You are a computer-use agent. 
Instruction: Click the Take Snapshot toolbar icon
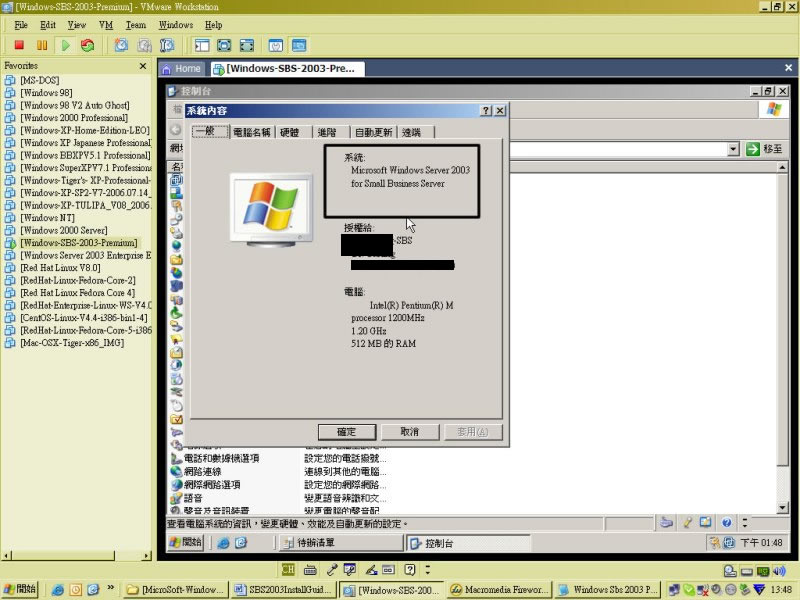tap(121, 45)
